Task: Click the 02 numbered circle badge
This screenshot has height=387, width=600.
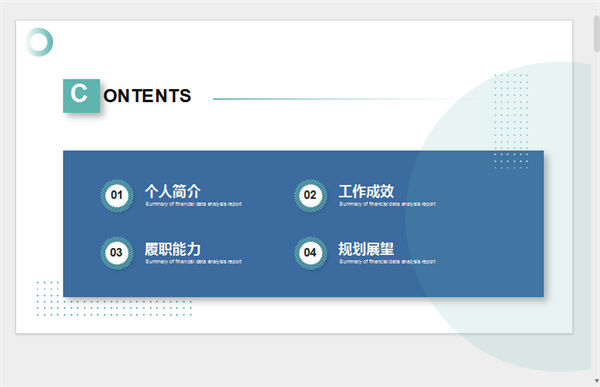Action: click(x=310, y=195)
